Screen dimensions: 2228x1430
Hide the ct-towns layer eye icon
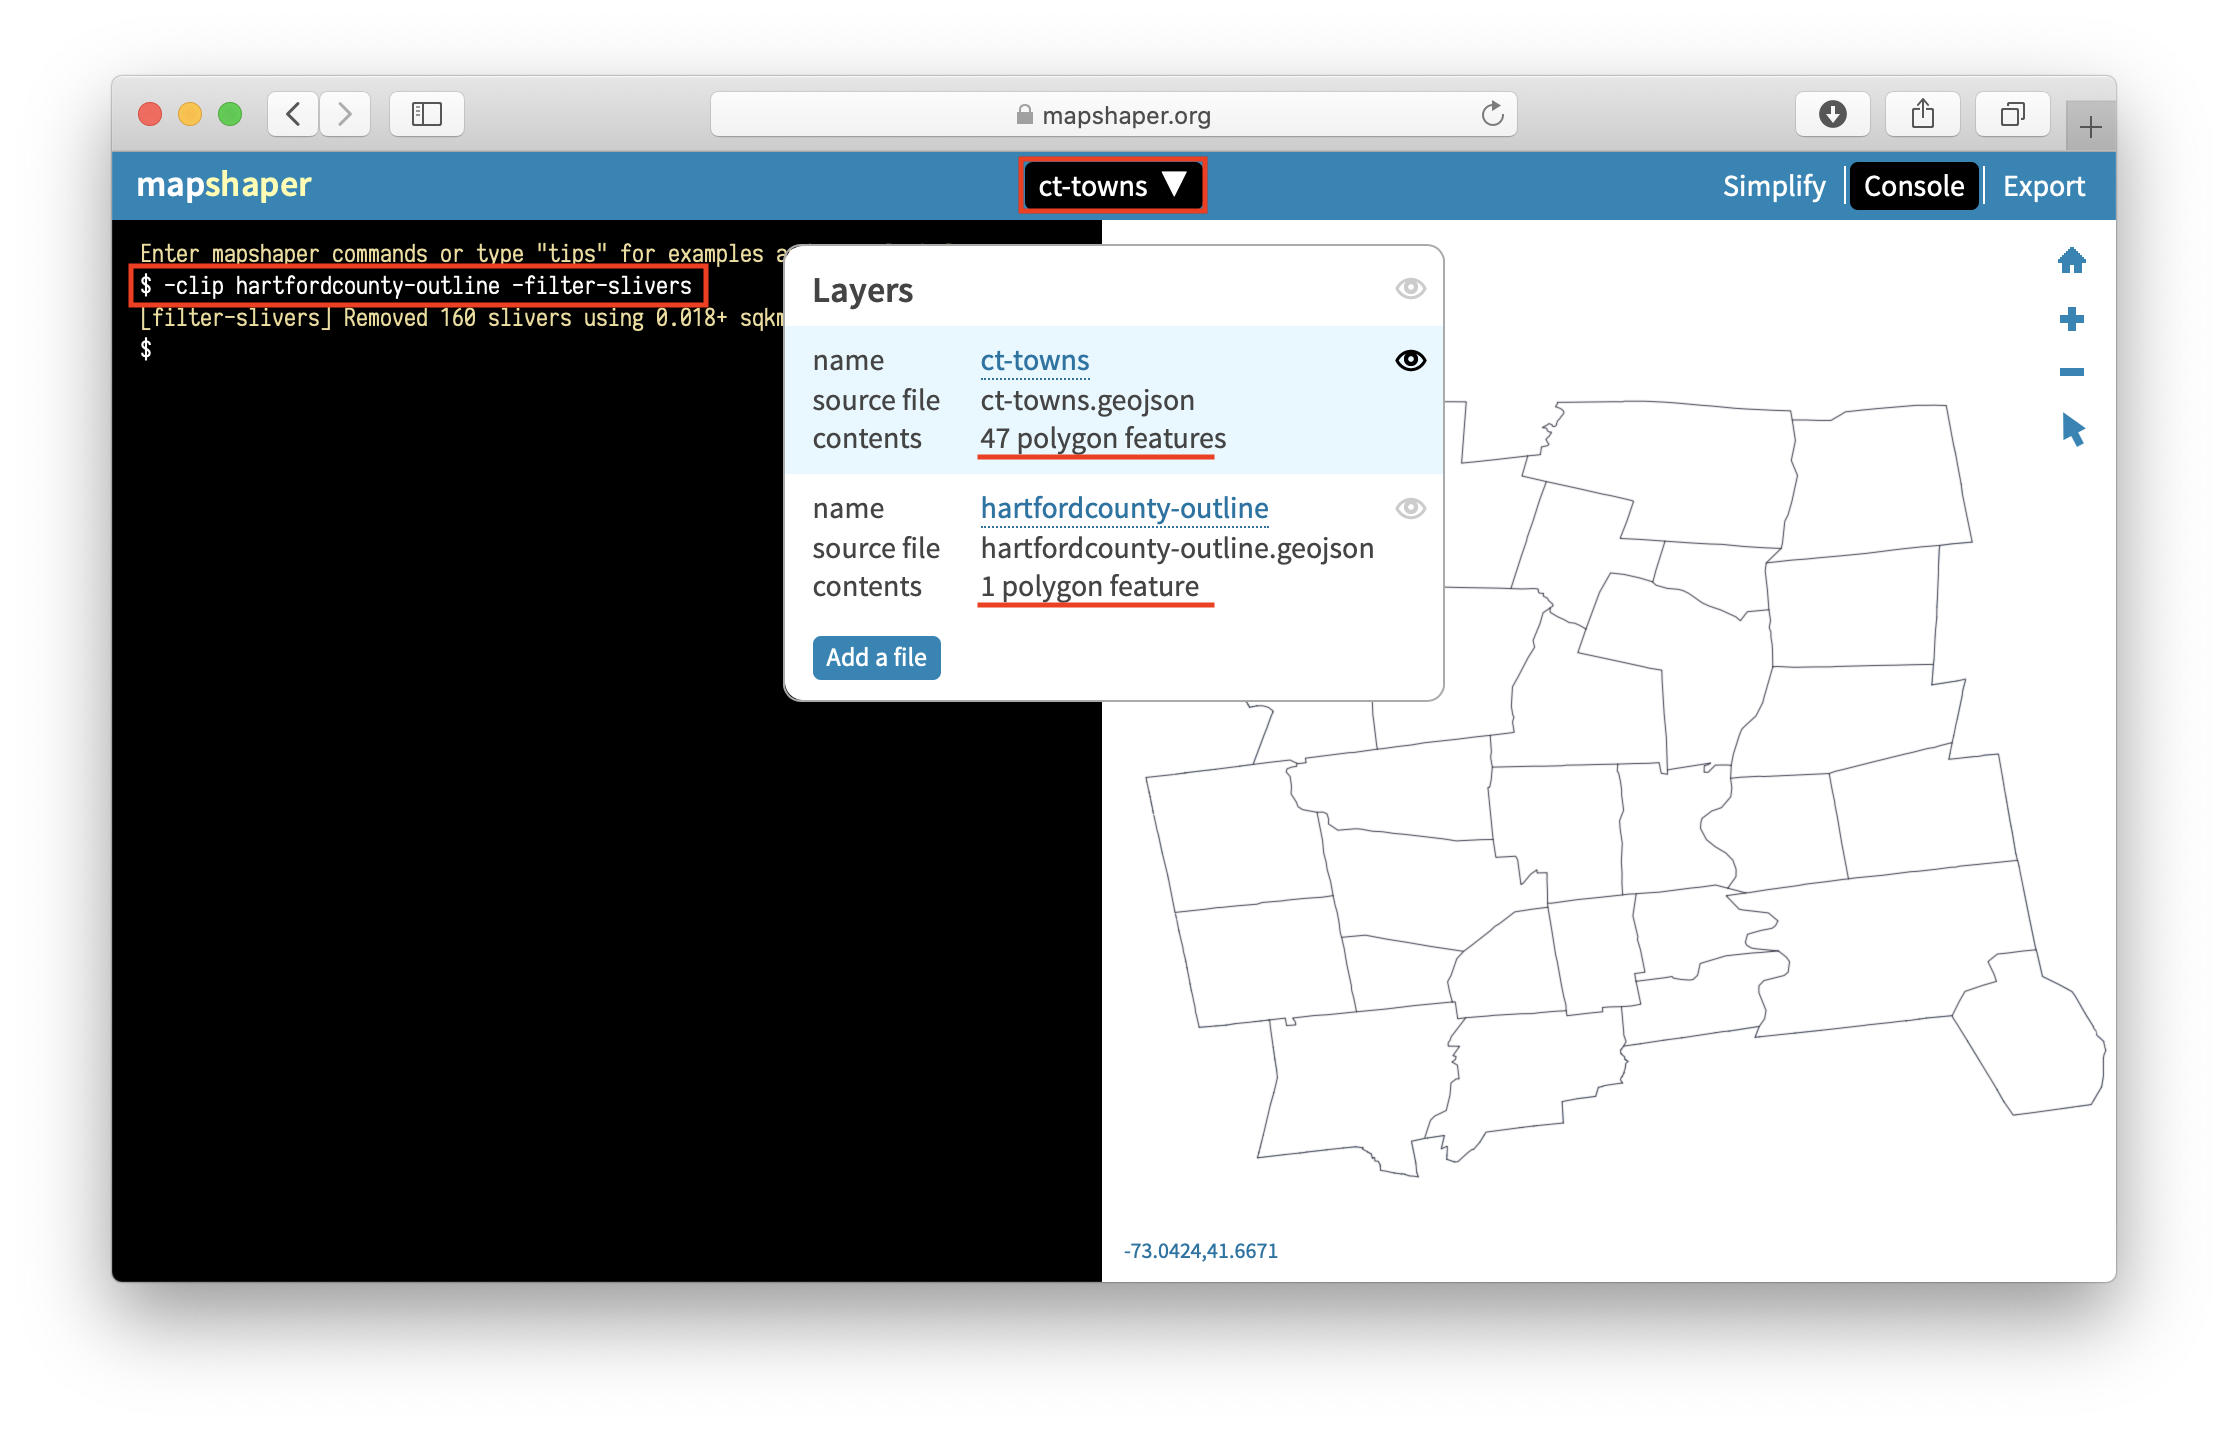[1410, 360]
